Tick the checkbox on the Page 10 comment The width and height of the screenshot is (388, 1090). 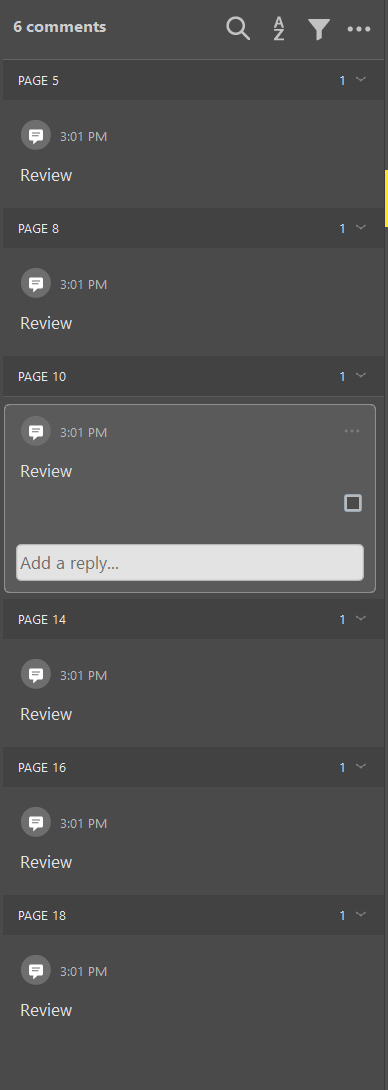click(x=353, y=503)
